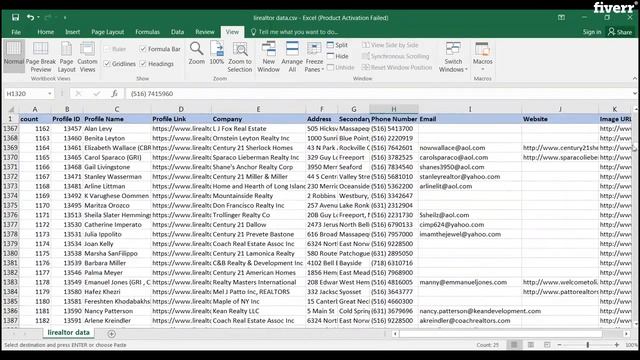Viewport: 640px width, 360px height.
Task: Click horizontal scrollbar right arrow
Action: pos(626,334)
